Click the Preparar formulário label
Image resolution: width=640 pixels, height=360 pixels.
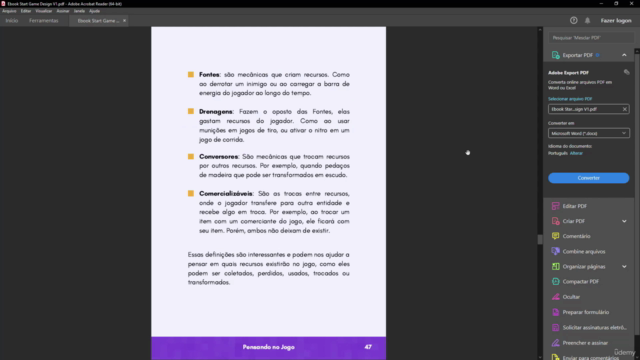click(x=586, y=312)
